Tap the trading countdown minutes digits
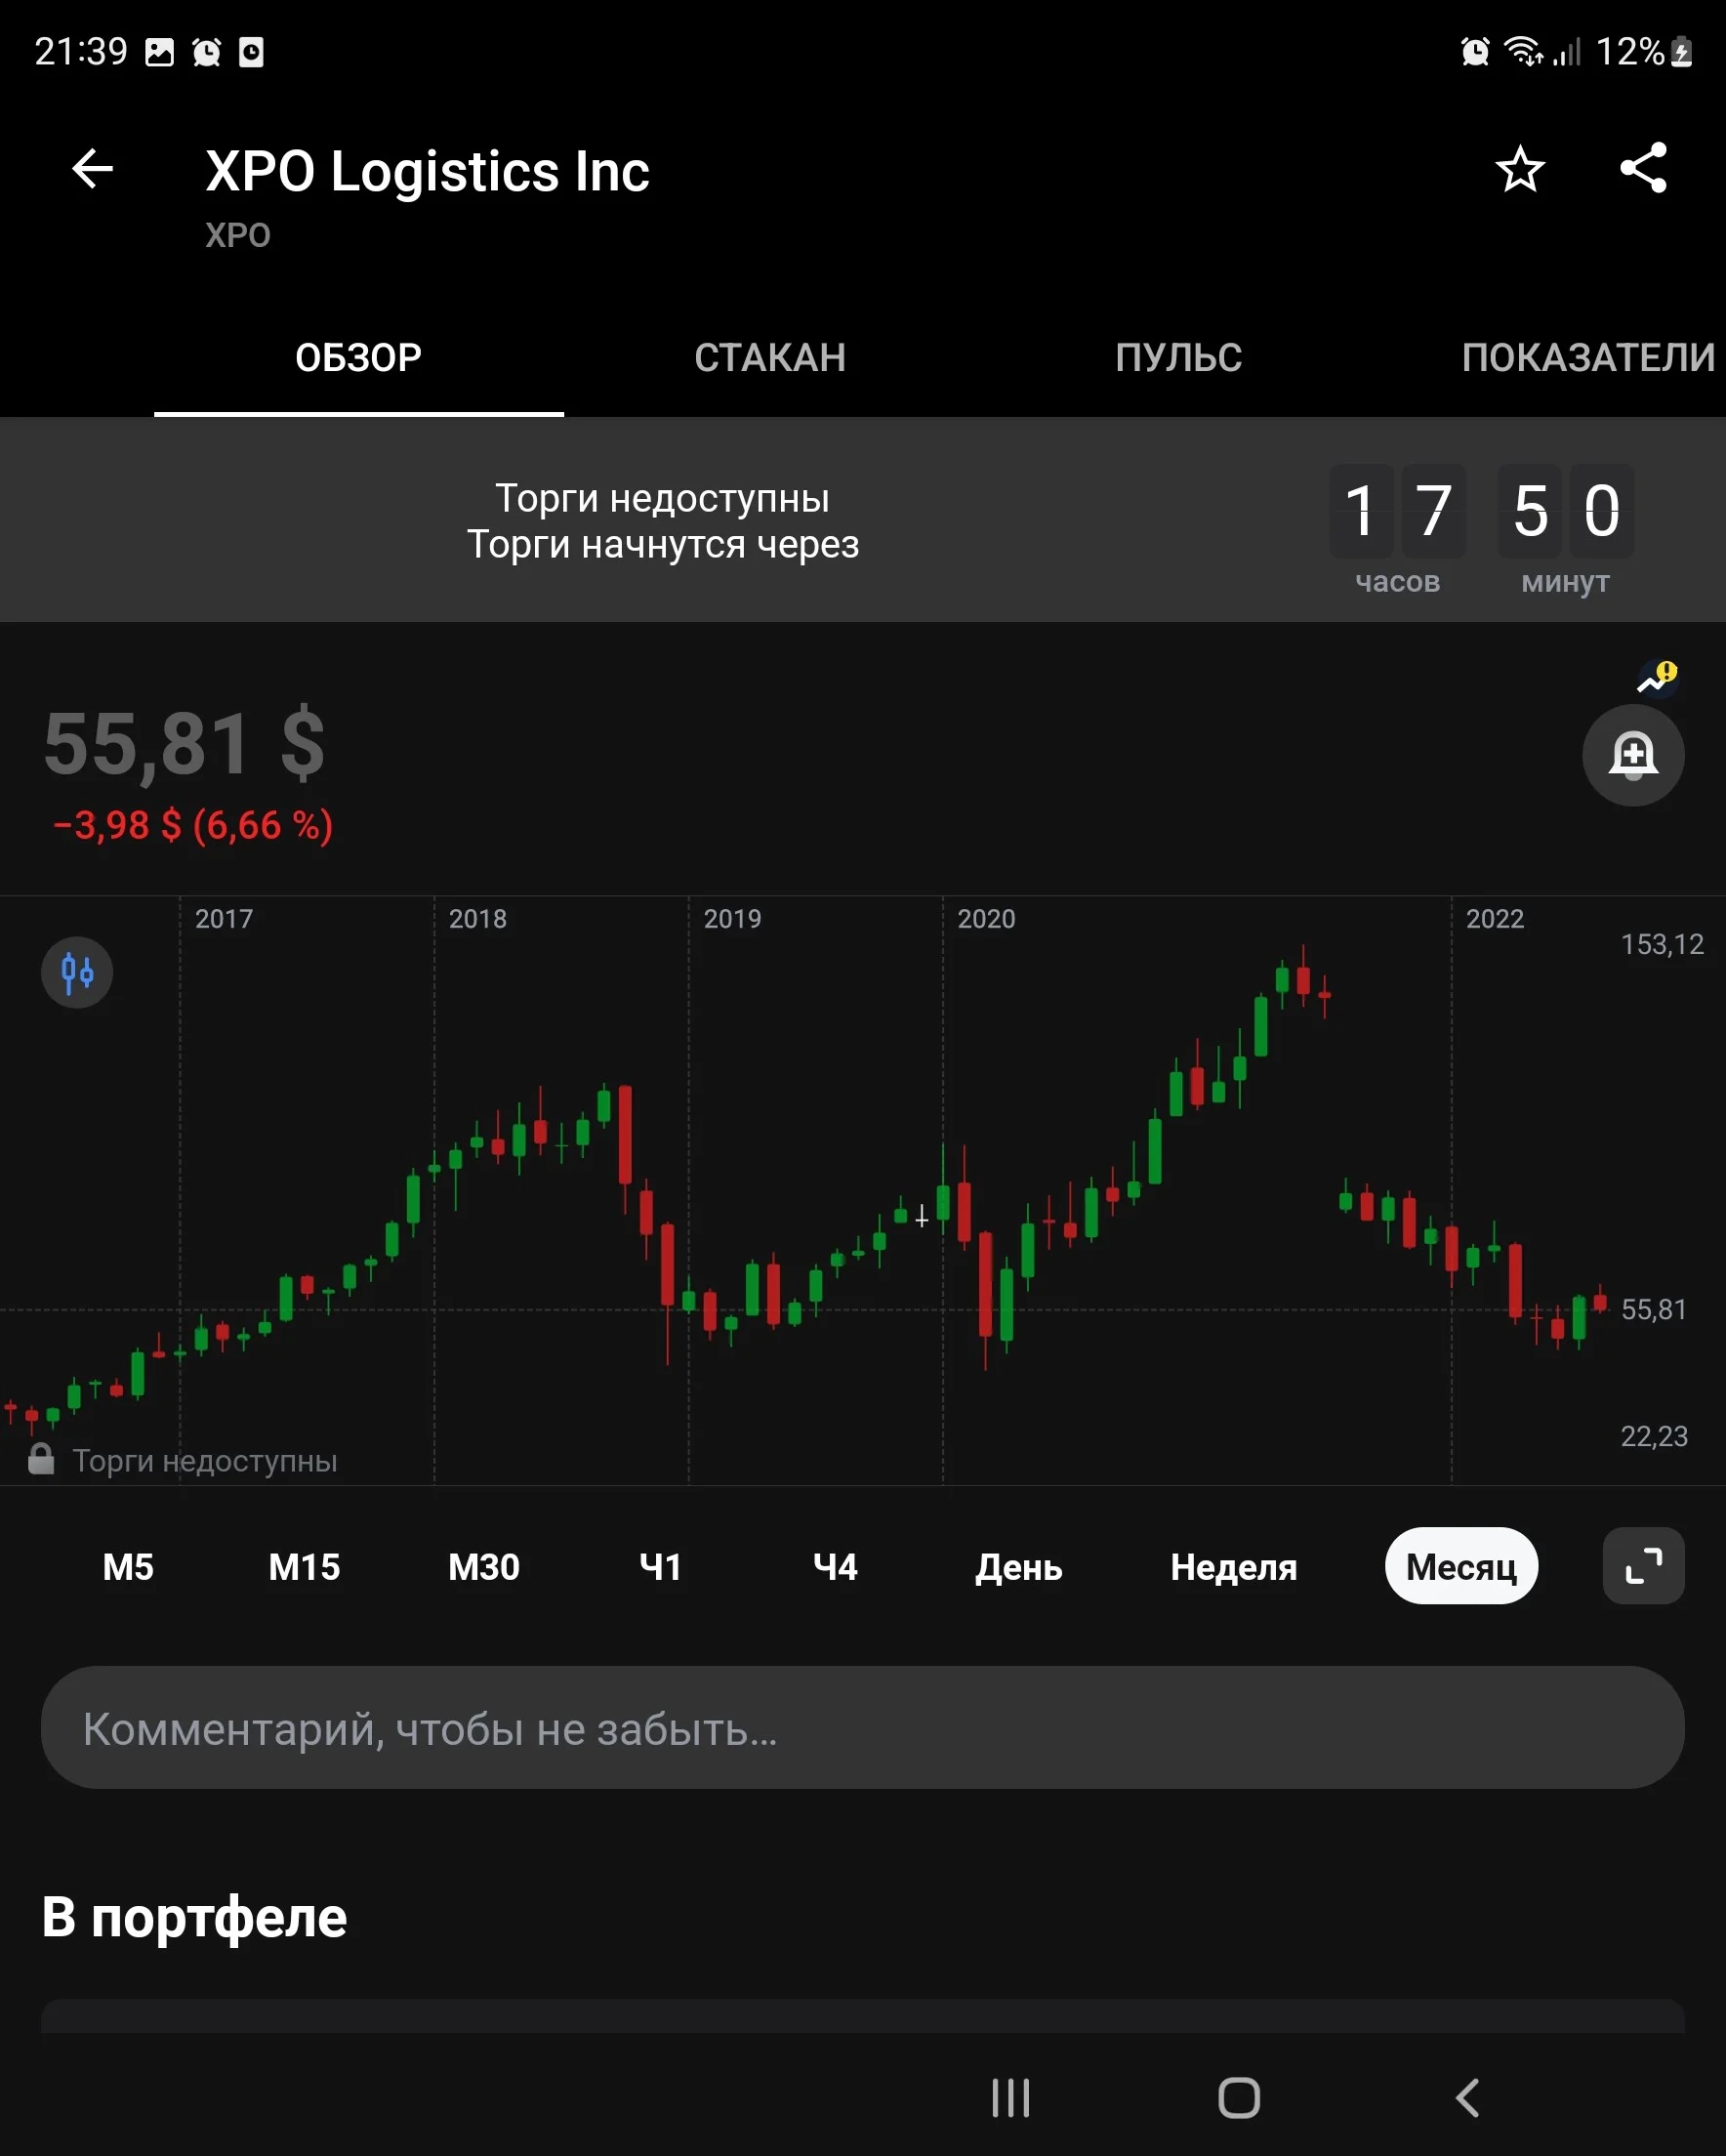This screenshot has width=1726, height=2156. point(1565,511)
